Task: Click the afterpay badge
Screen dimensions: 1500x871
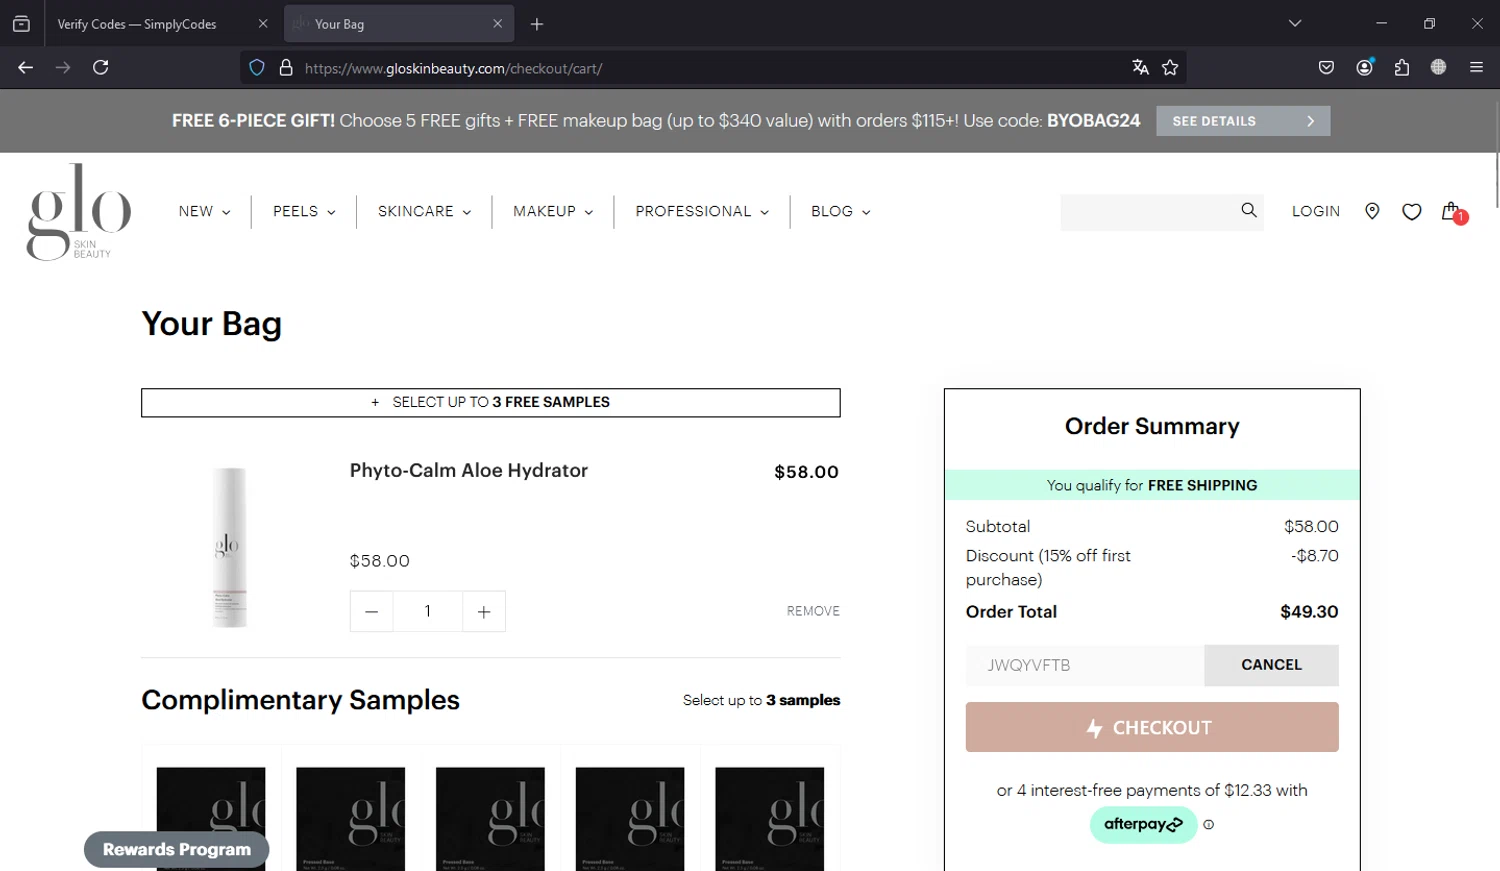Action: pyautogui.click(x=1143, y=825)
